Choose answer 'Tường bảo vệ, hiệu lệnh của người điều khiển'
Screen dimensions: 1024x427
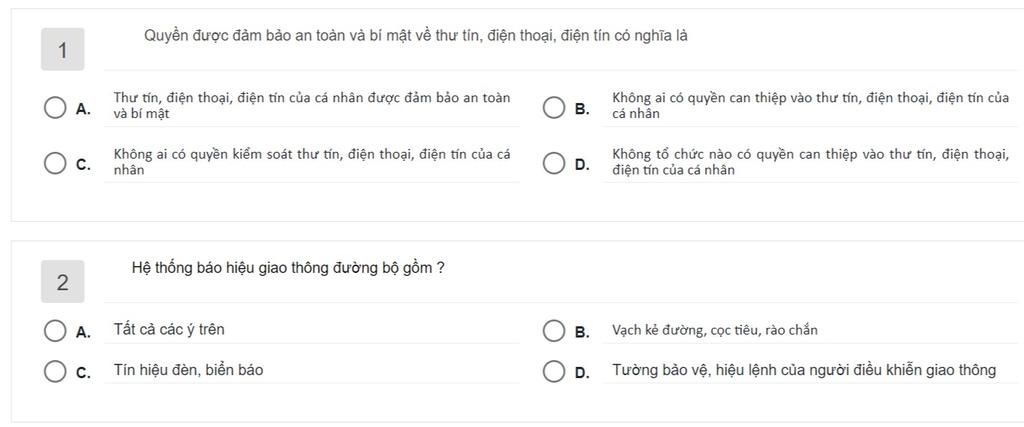tap(804, 370)
